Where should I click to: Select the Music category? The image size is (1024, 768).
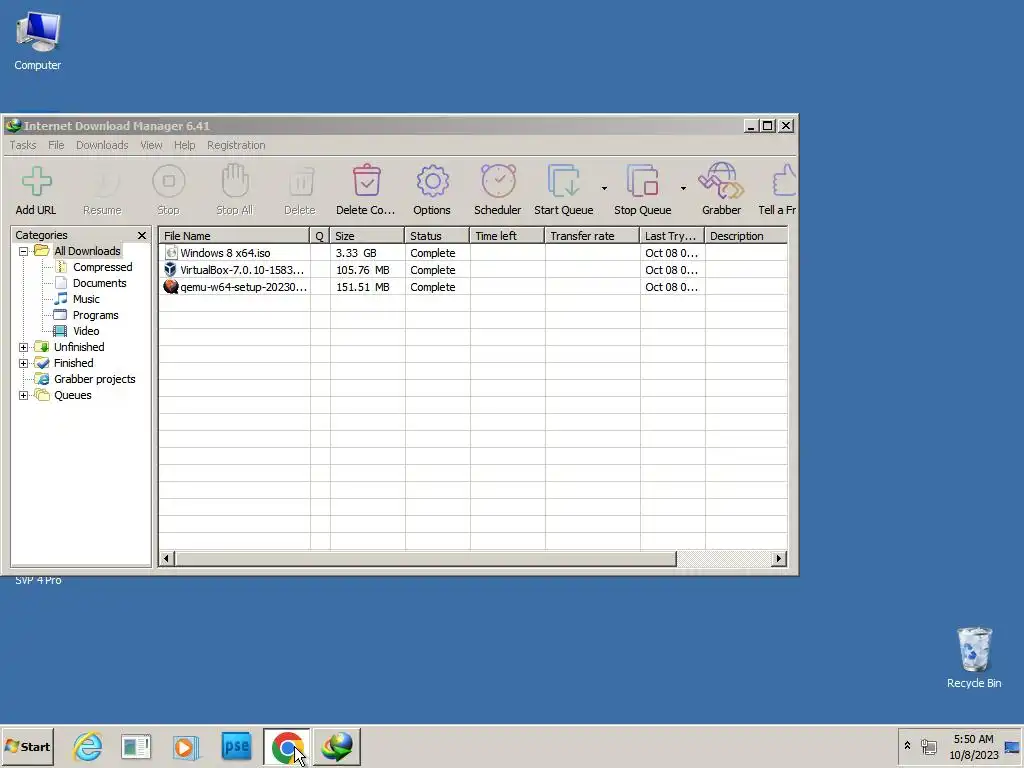coord(86,299)
